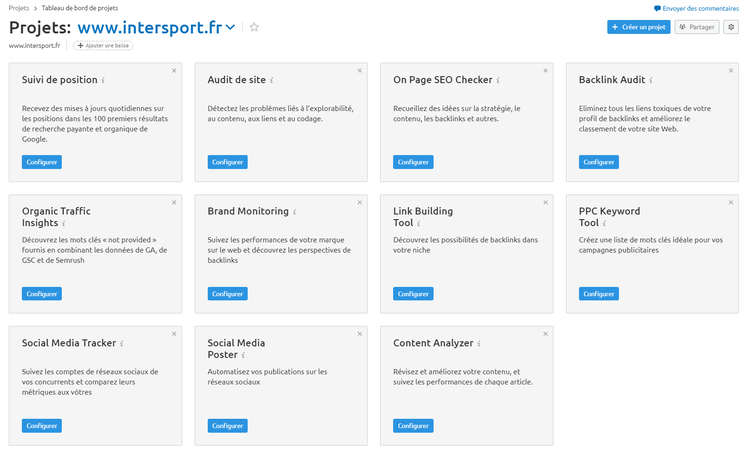The image size is (750, 455).
Task: Close the Suivi de position card
Action: click(x=174, y=71)
